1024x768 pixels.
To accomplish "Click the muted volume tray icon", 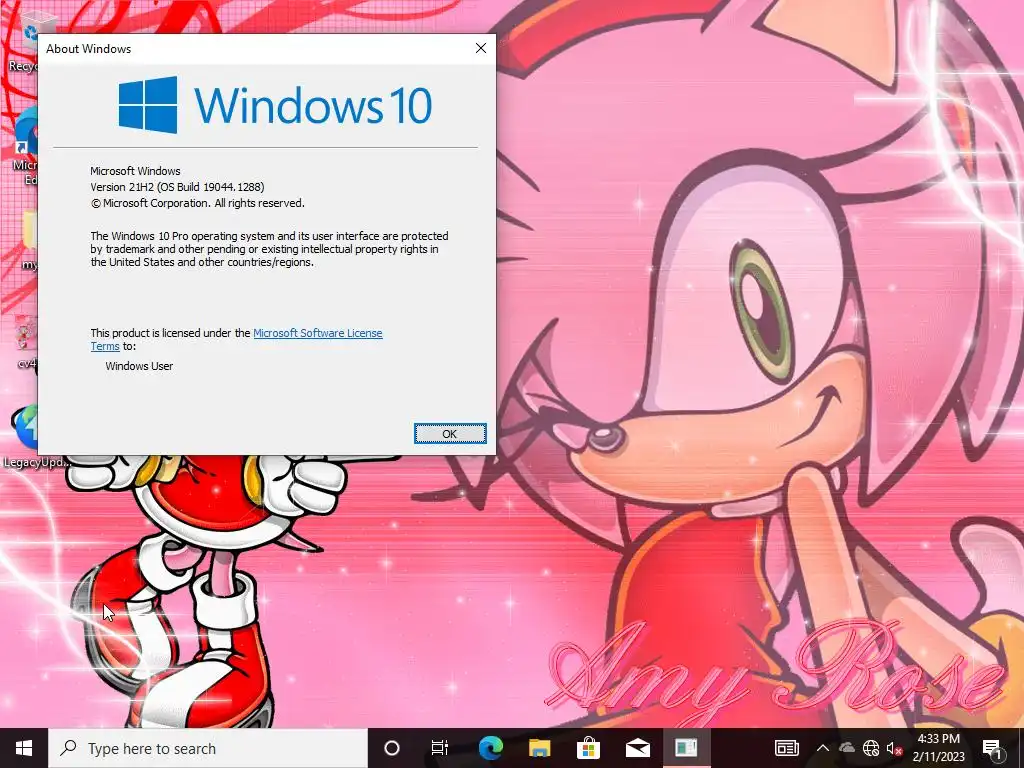I will point(894,748).
